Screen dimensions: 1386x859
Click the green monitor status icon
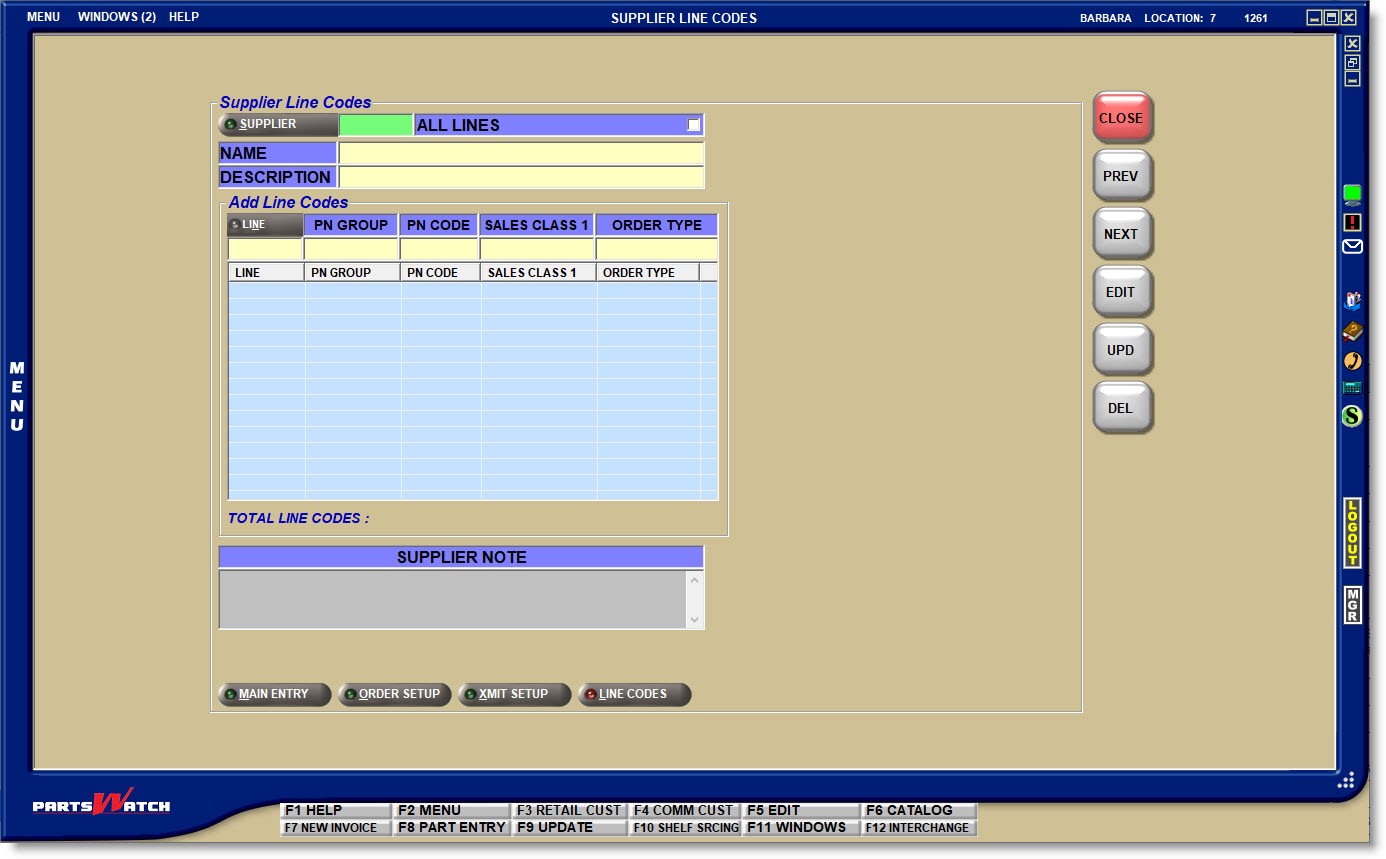click(x=1352, y=194)
